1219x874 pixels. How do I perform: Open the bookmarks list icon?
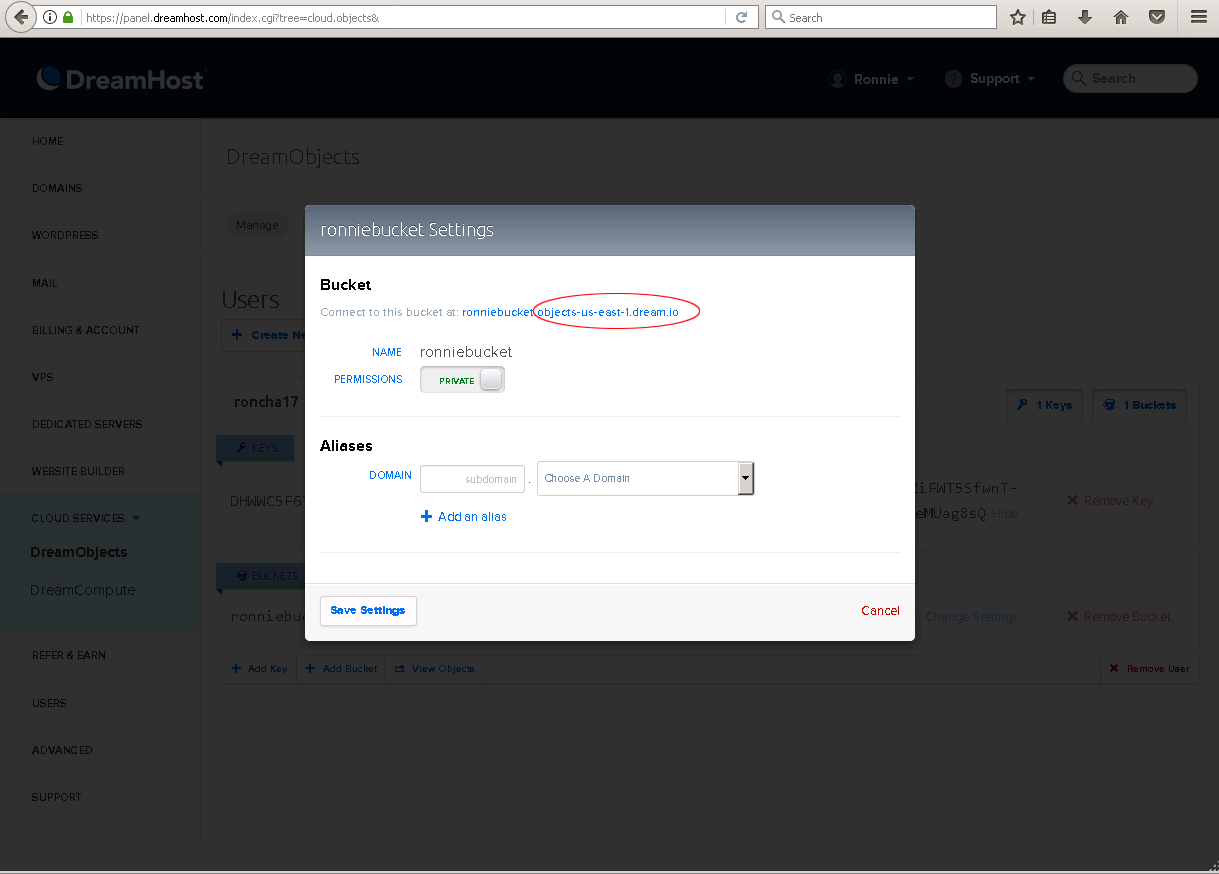pos(1049,17)
